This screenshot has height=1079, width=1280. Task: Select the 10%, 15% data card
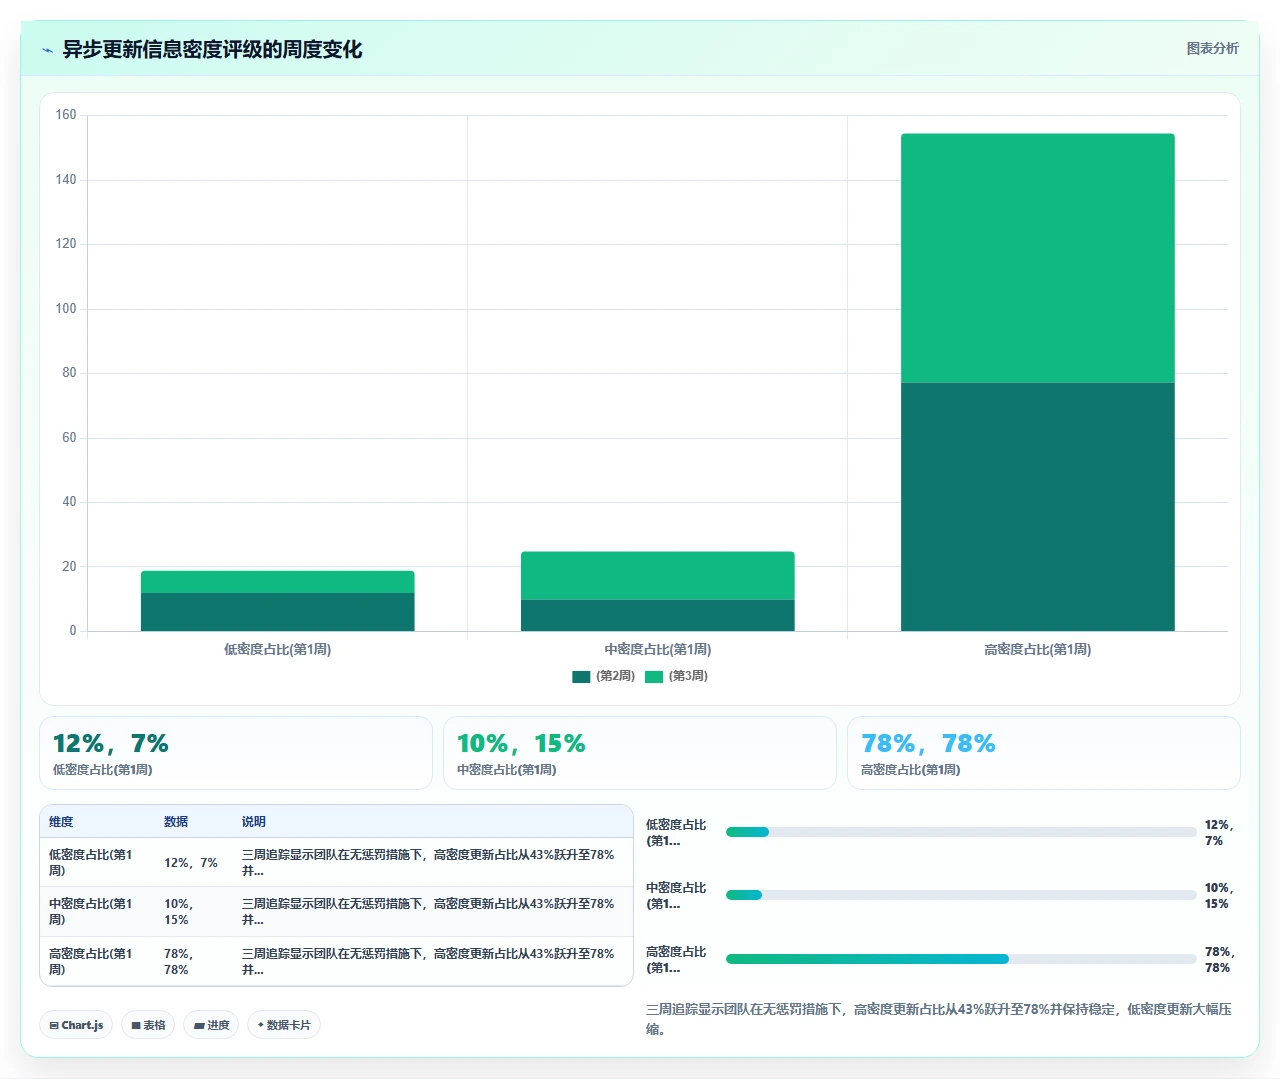640,753
